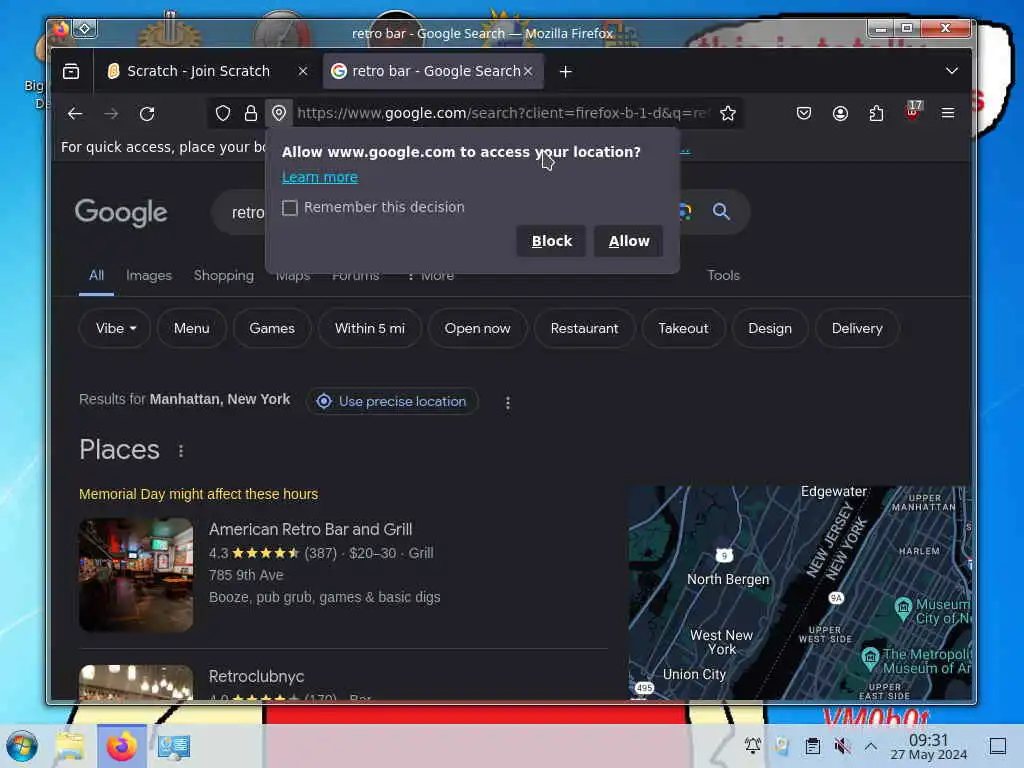Click the uBlock extension badge showing 17

click(913, 111)
